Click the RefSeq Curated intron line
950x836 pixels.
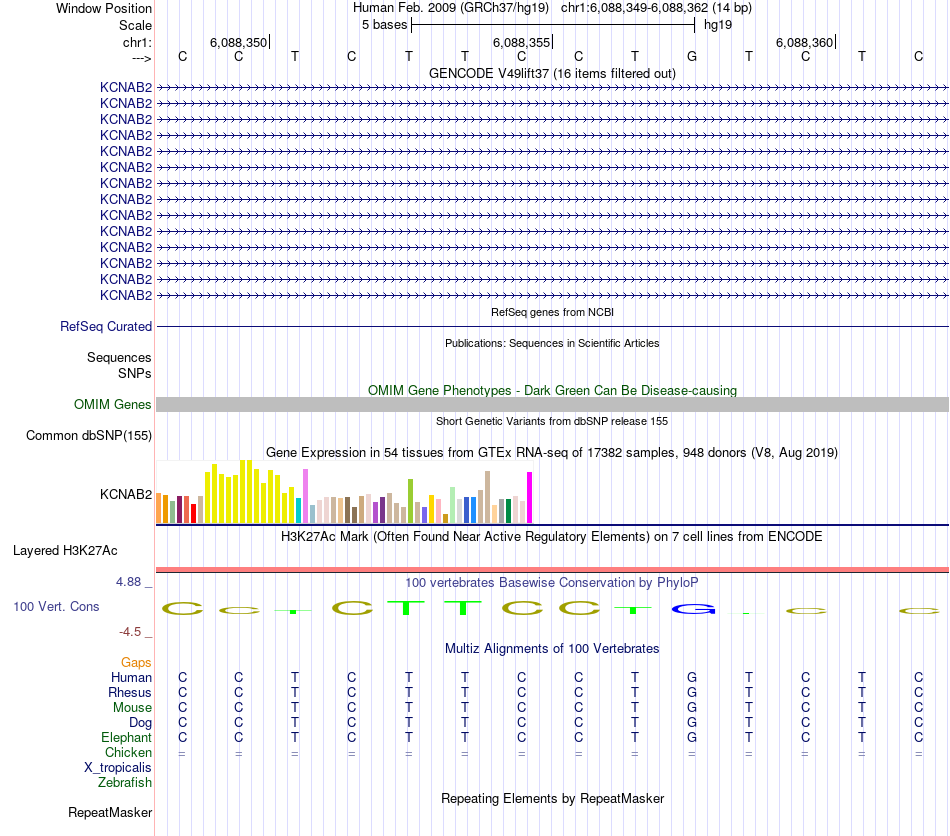(x=553, y=327)
